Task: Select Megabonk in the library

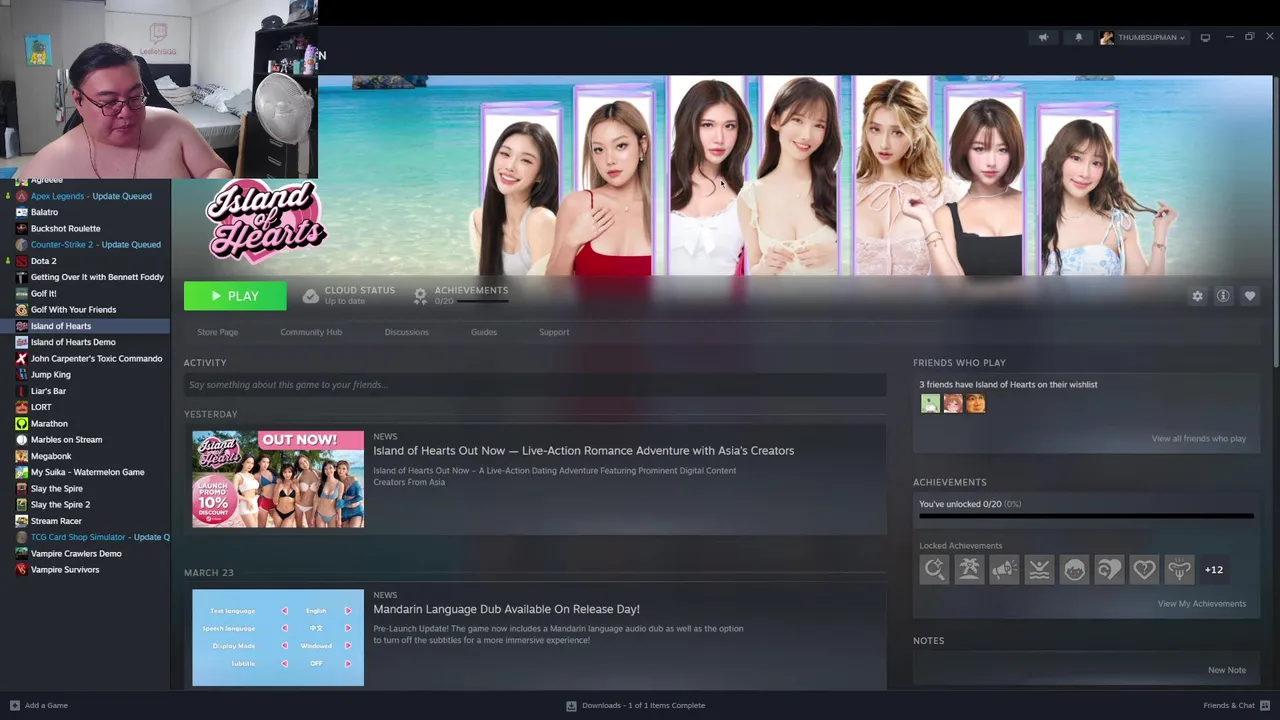Action: [x=51, y=456]
